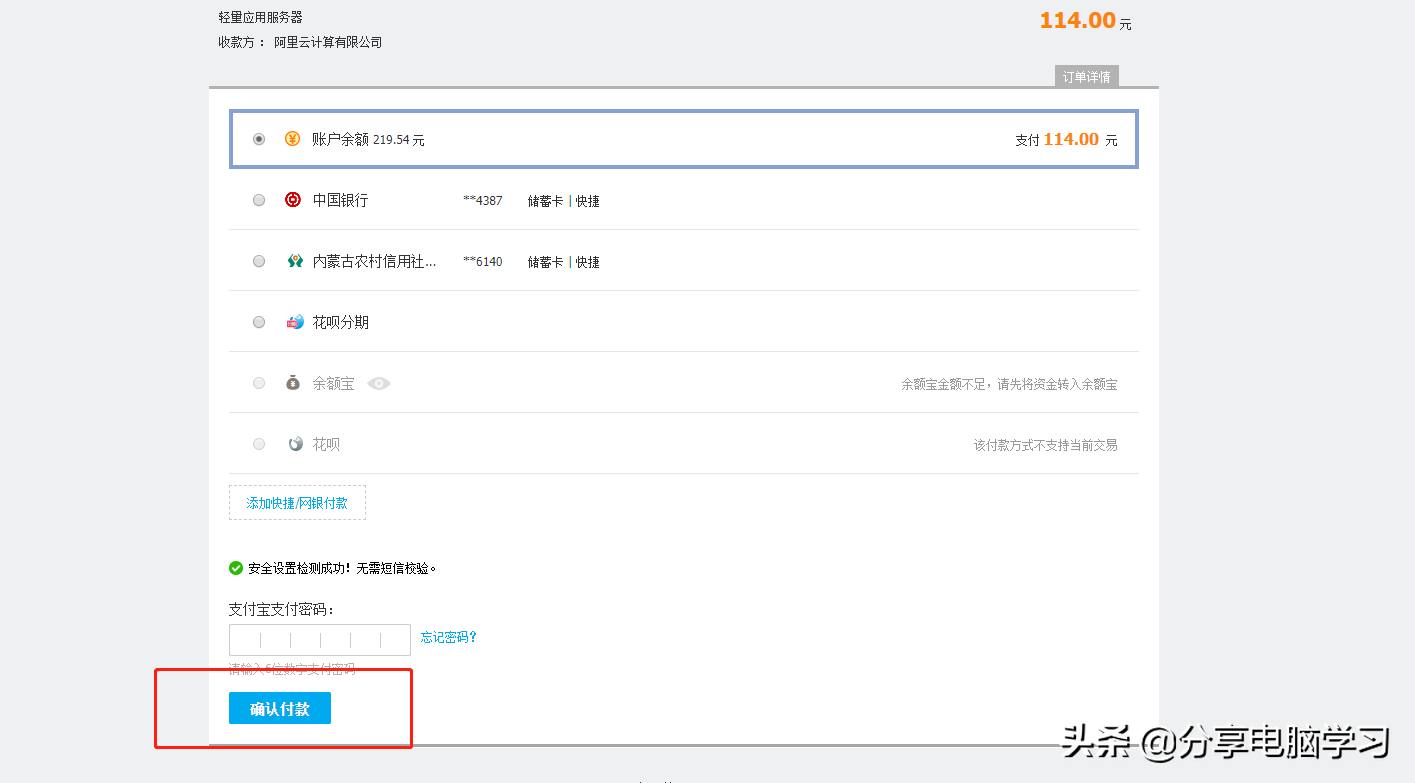Viewport: 1415px width, 783px height.
Task: Click the green security check success icon
Action: (x=236, y=568)
